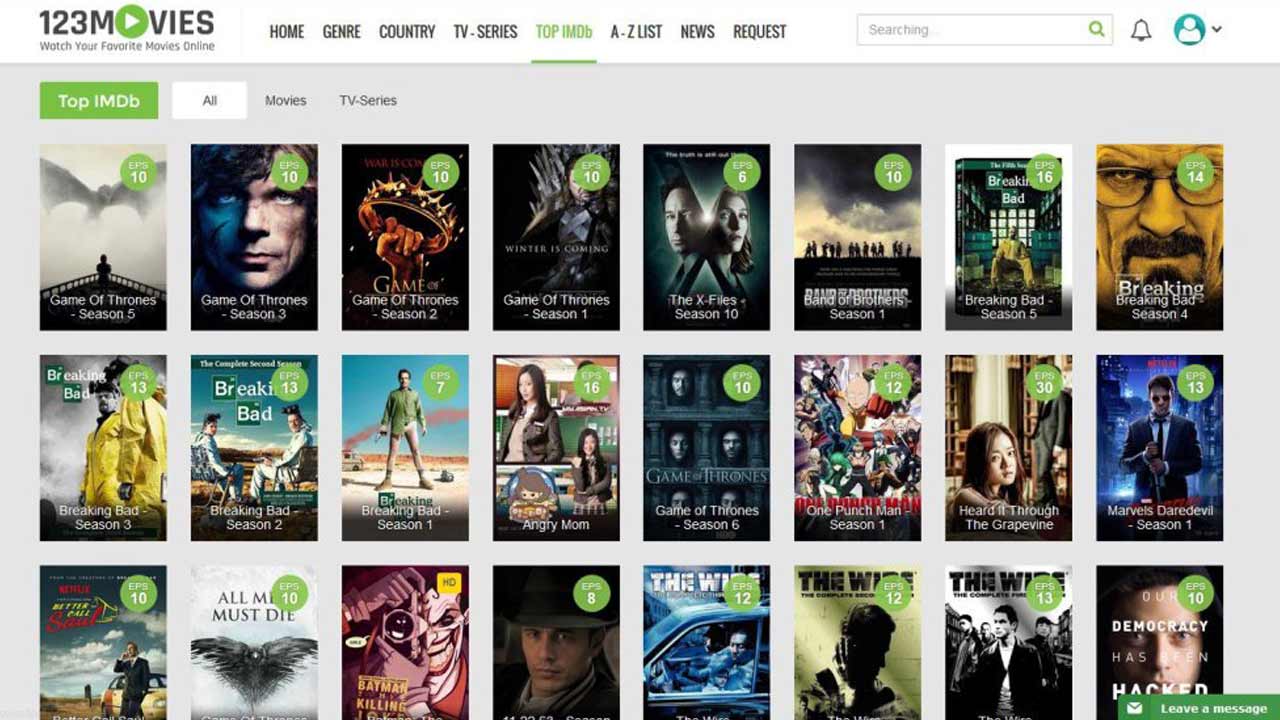Open the Angry Mom poster
This screenshot has width=1280, height=720.
coord(556,448)
